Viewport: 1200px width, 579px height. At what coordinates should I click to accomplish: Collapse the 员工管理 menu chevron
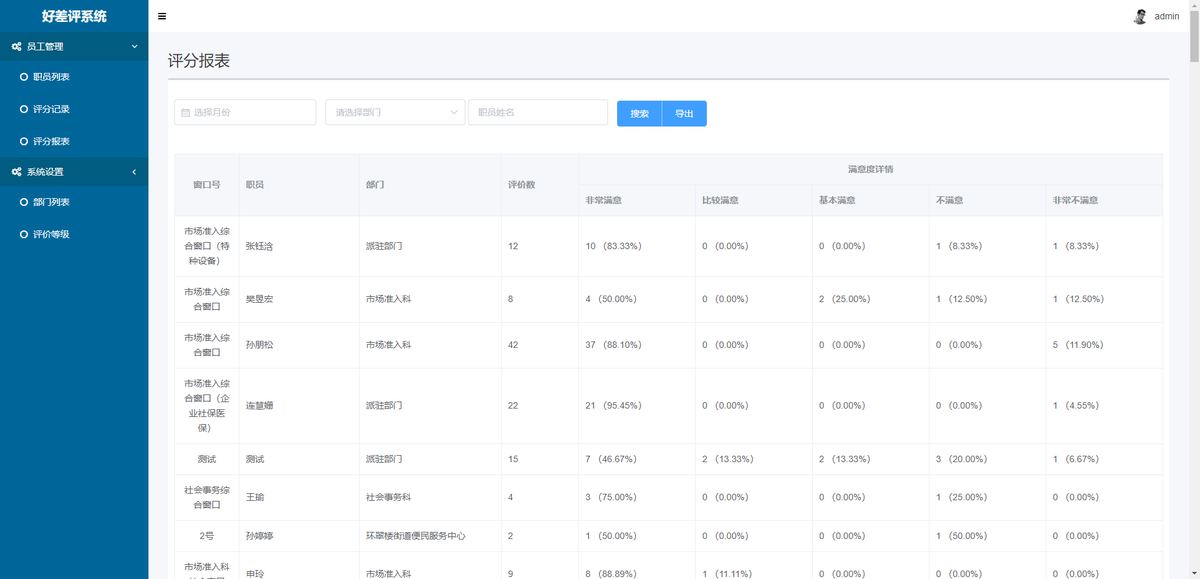pos(134,47)
